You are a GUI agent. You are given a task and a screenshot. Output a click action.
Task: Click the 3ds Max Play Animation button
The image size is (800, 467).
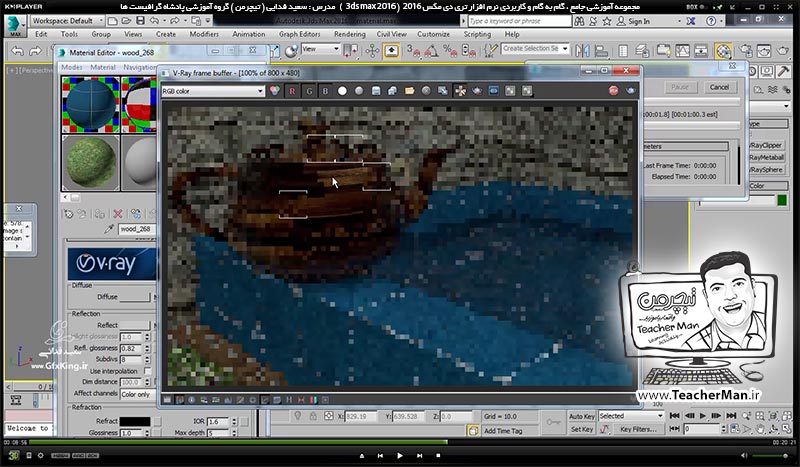[x=703, y=416]
